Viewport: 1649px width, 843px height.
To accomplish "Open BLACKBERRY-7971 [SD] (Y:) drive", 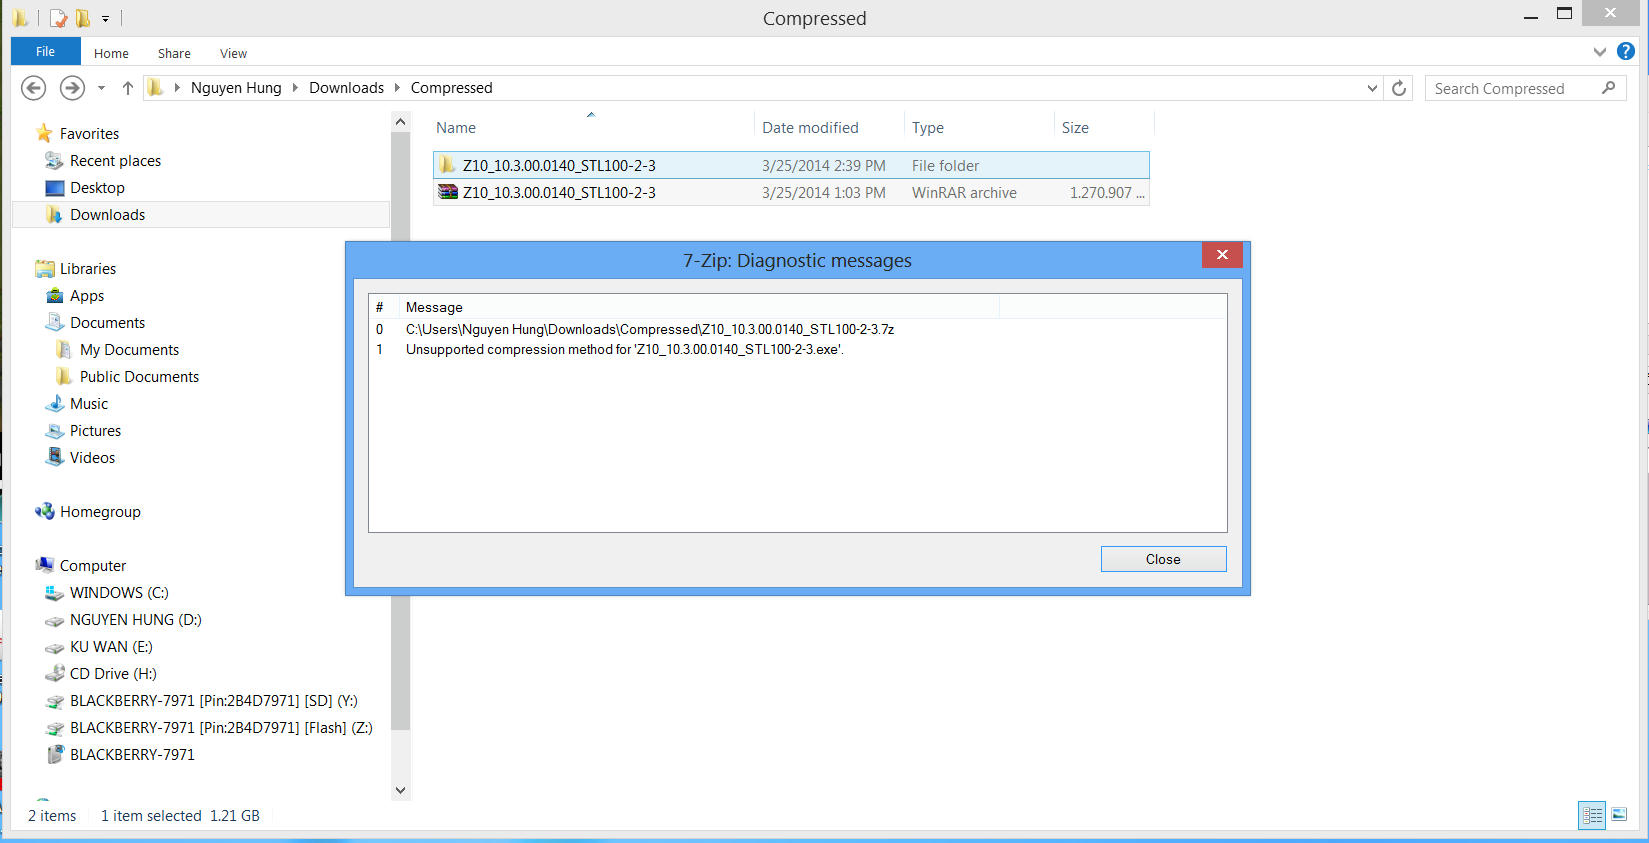I will (x=213, y=700).
